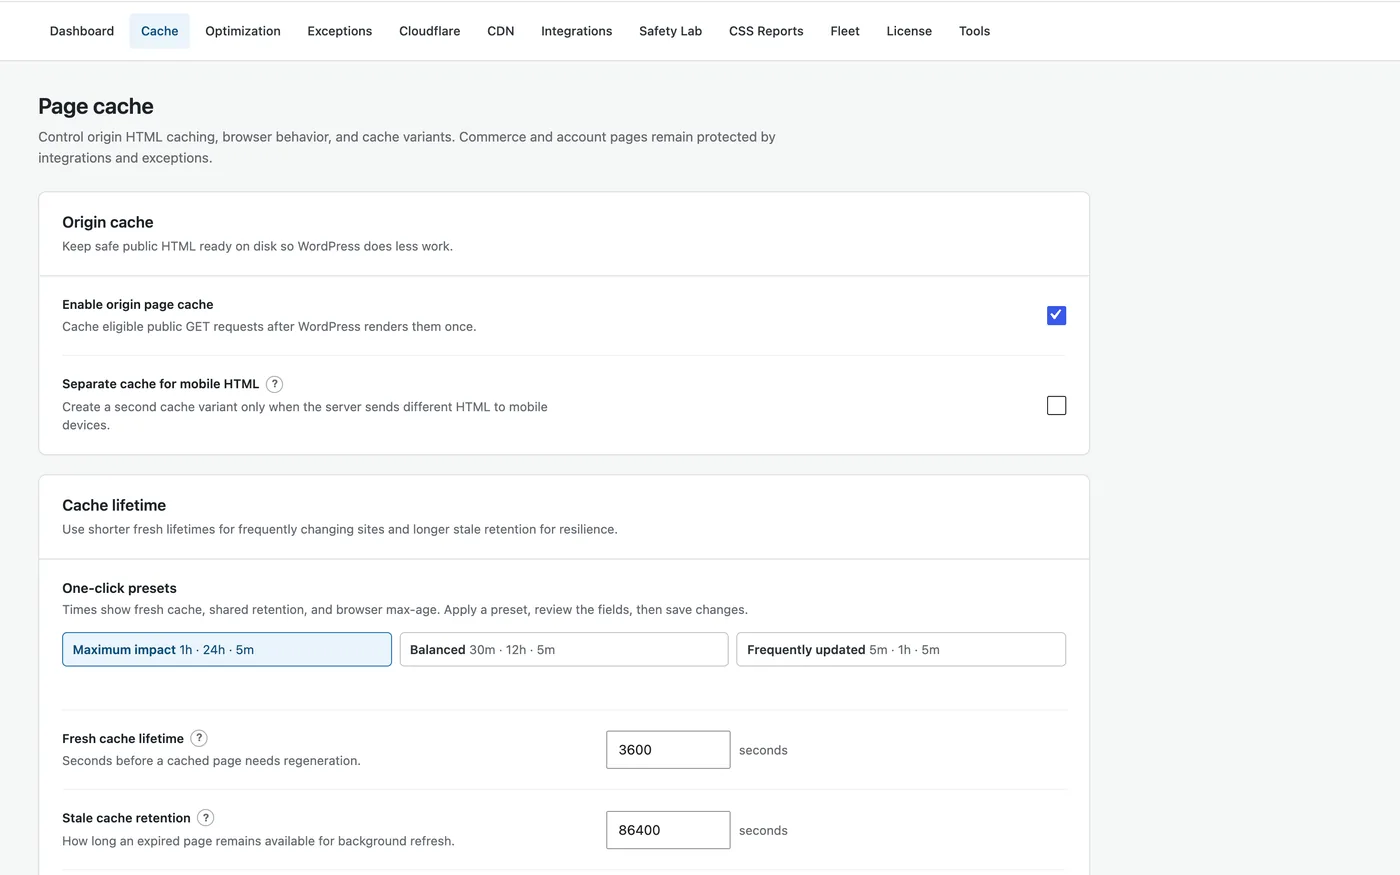Click the One-click presets label
Viewport: 1400px width, 875px height.
coord(119,588)
